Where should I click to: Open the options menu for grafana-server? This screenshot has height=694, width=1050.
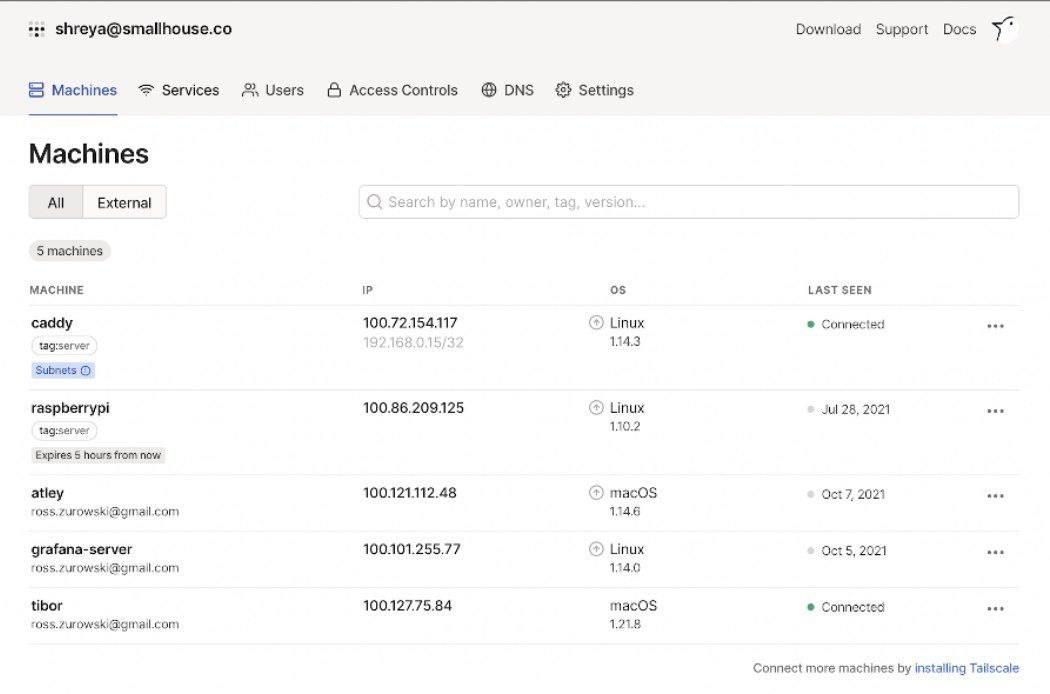click(996, 551)
